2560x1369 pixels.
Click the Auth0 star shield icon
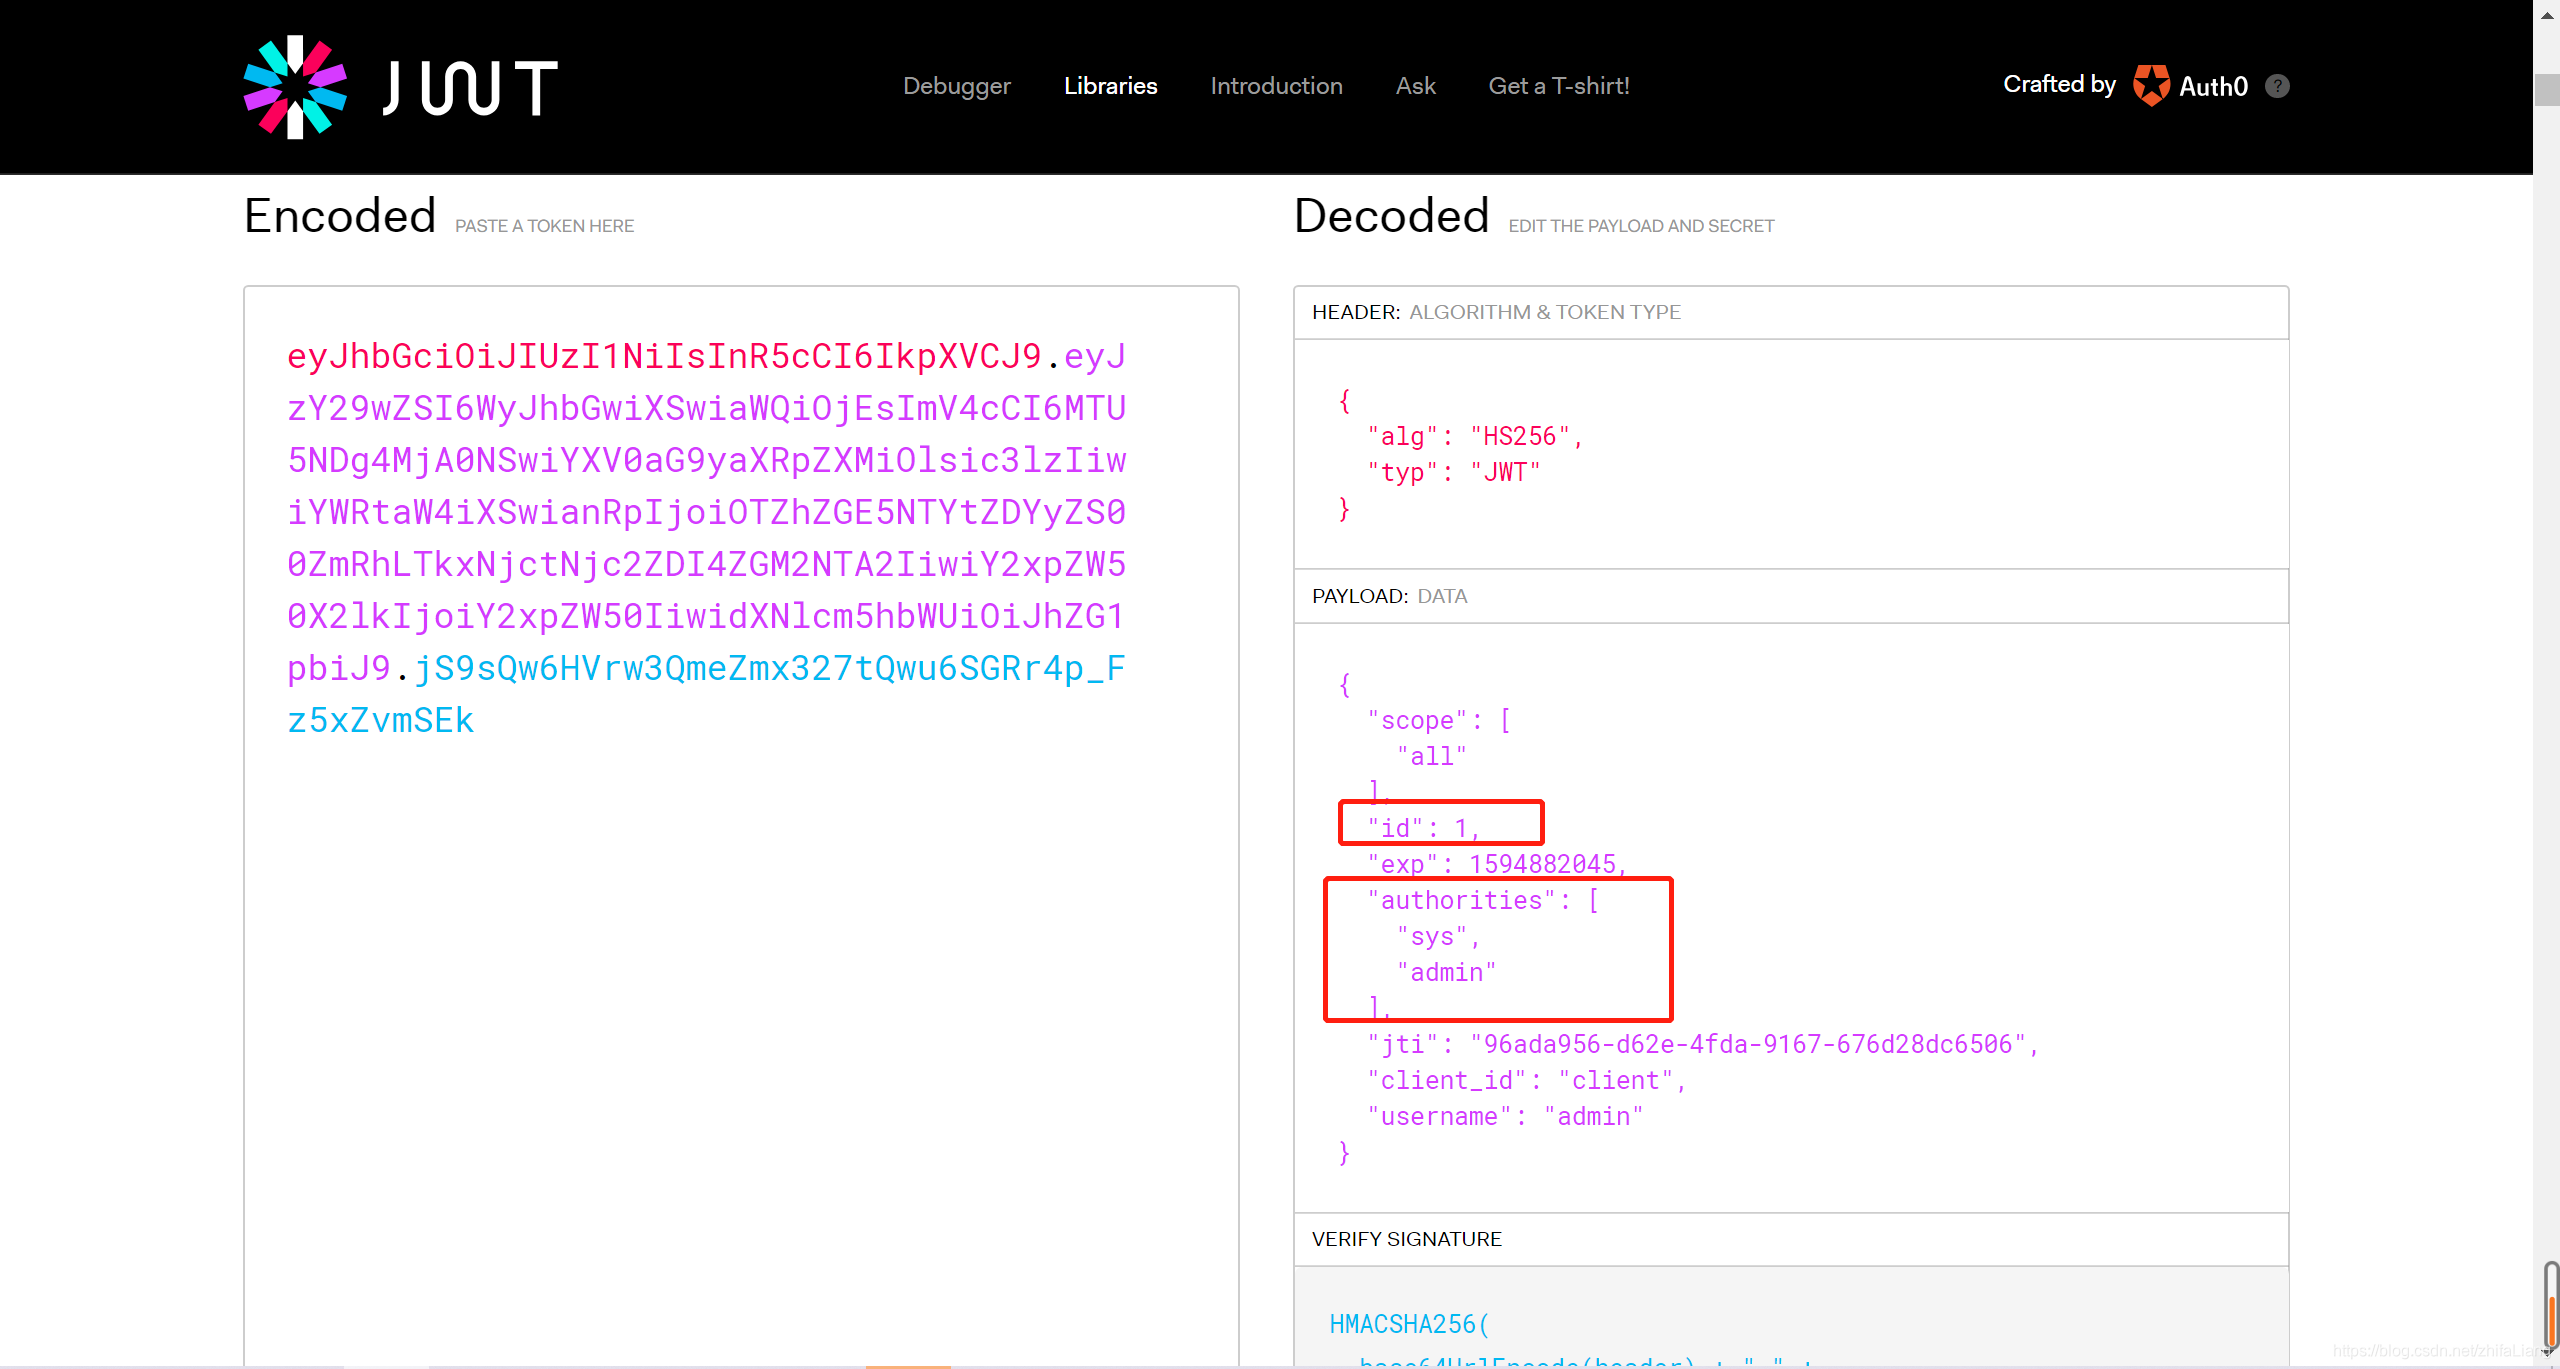click(2151, 86)
